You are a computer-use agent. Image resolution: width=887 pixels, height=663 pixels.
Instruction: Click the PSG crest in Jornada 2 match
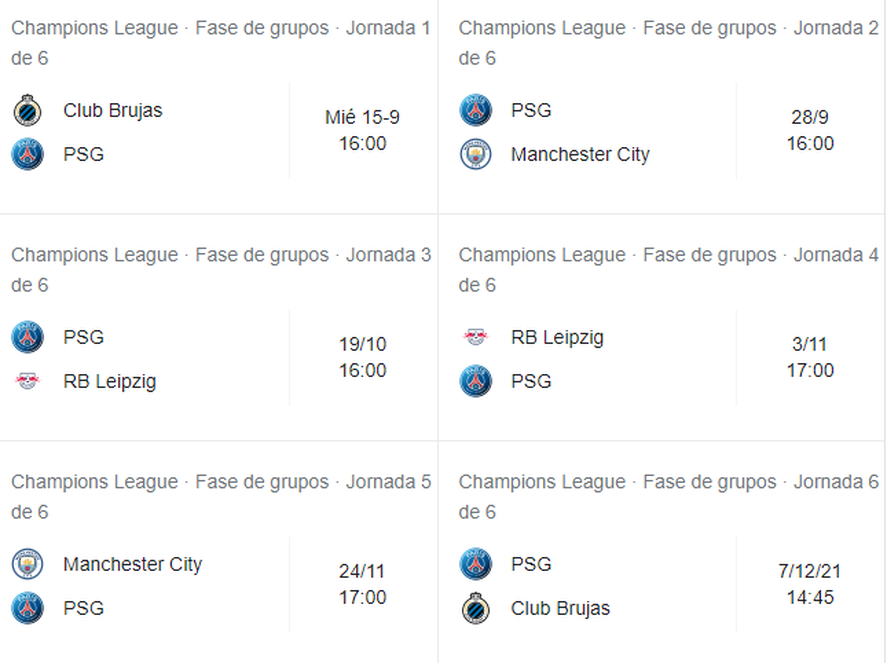pyautogui.click(x=476, y=110)
